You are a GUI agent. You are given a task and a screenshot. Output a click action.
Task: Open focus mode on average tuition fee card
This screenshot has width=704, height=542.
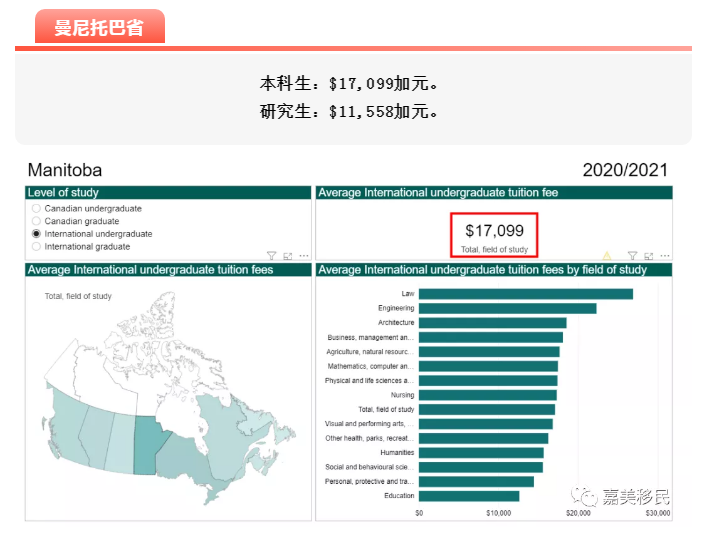pyautogui.click(x=647, y=256)
